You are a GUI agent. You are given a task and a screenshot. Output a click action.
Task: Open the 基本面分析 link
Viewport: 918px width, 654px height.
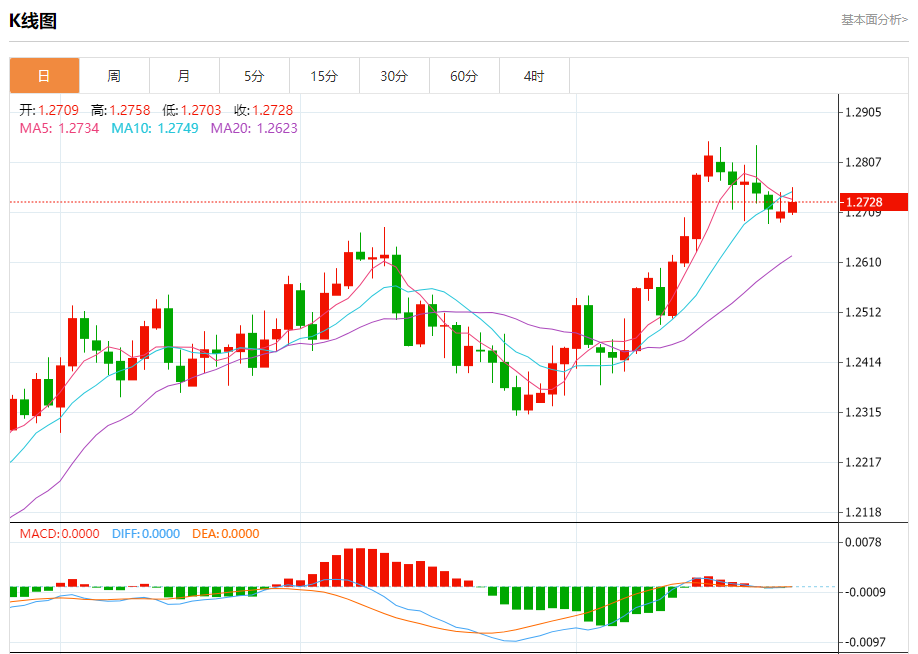(x=875, y=20)
